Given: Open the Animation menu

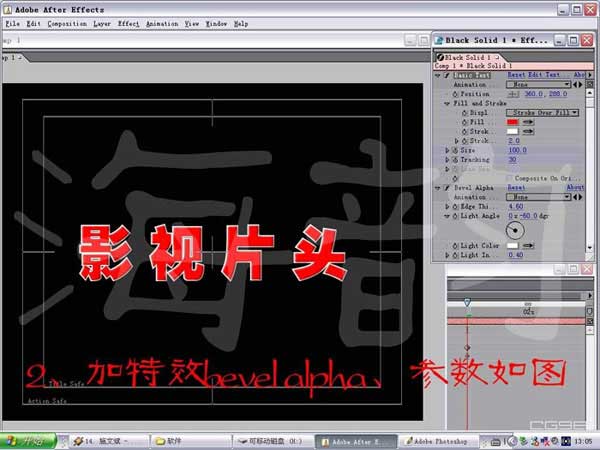Looking at the screenshot, I should (x=162, y=24).
